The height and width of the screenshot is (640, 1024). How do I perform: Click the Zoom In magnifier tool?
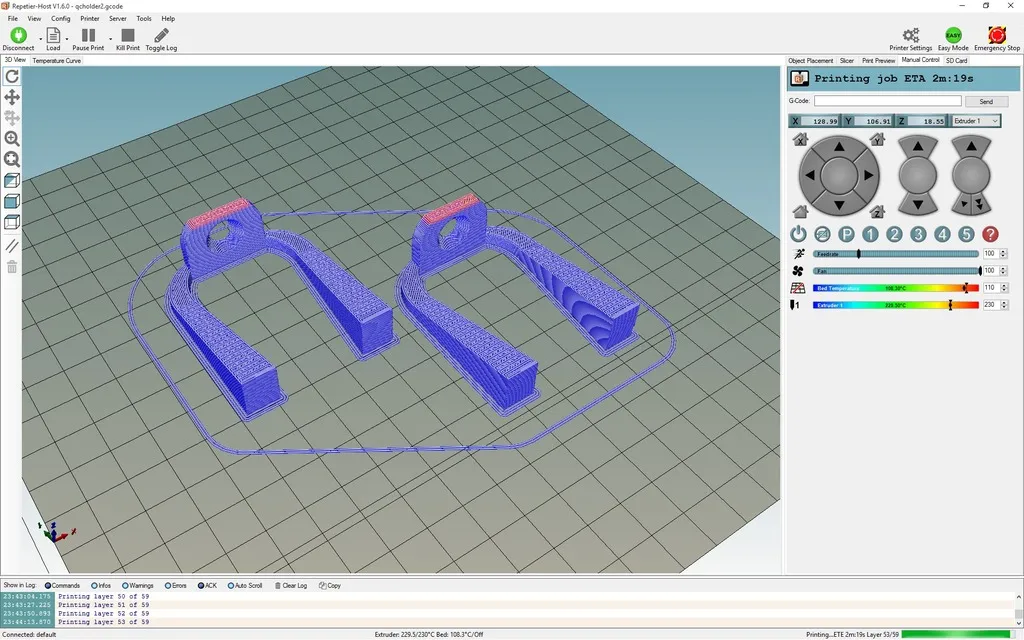pos(12,139)
